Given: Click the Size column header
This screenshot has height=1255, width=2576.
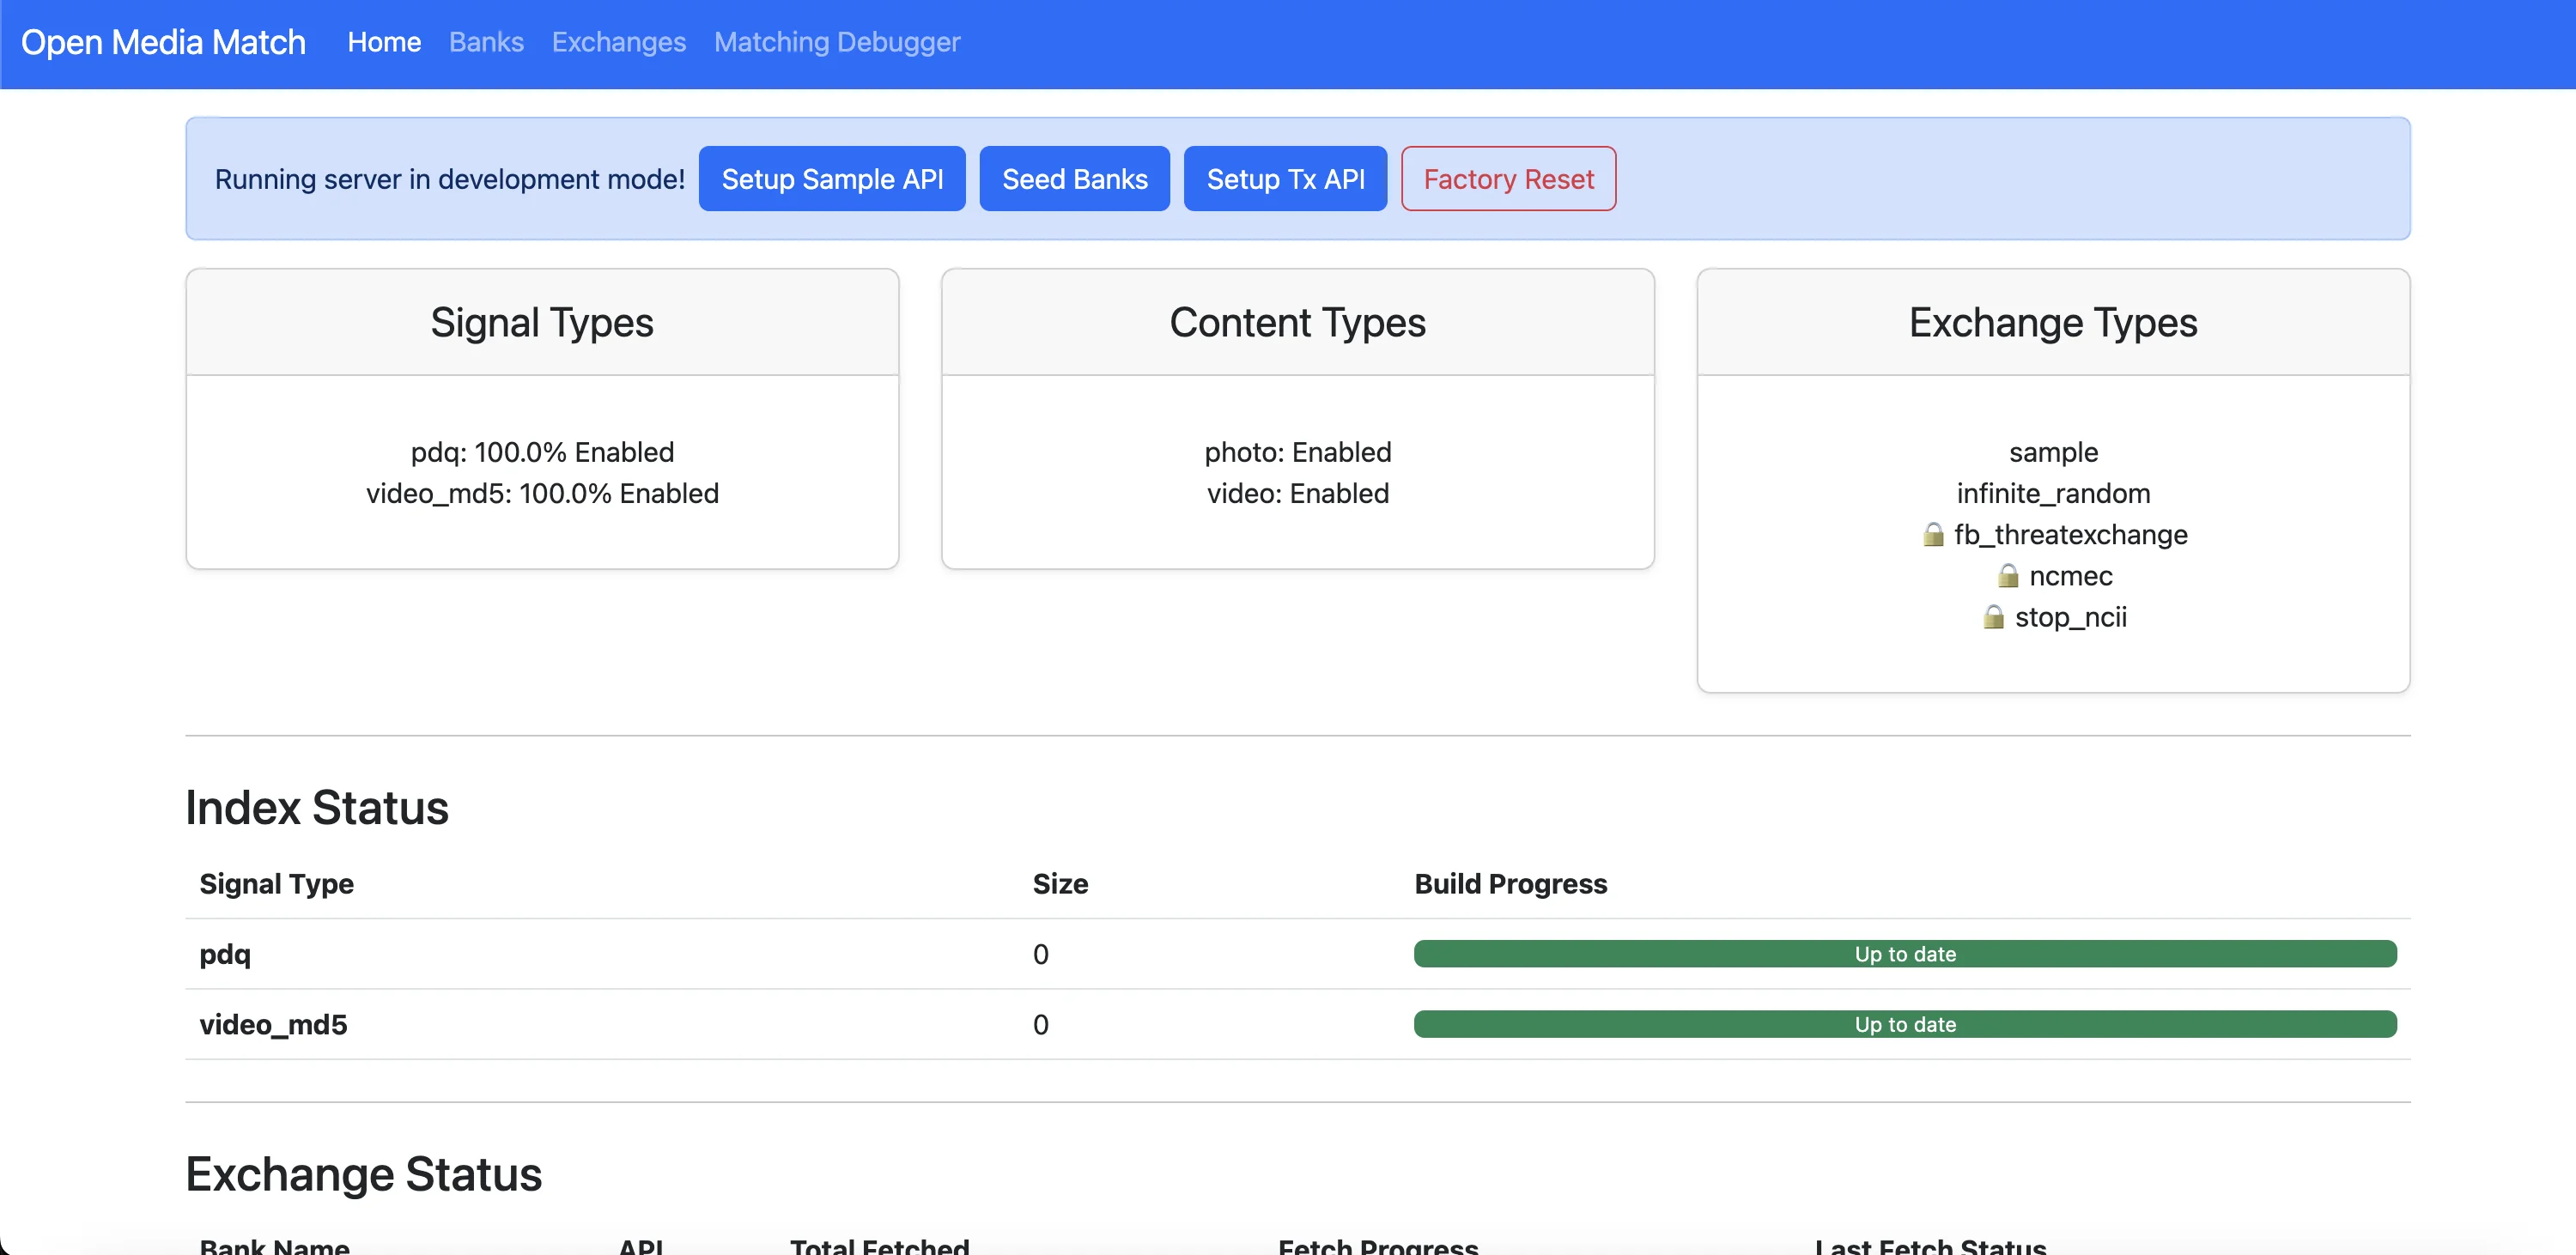Looking at the screenshot, I should pyautogui.click(x=1060, y=884).
